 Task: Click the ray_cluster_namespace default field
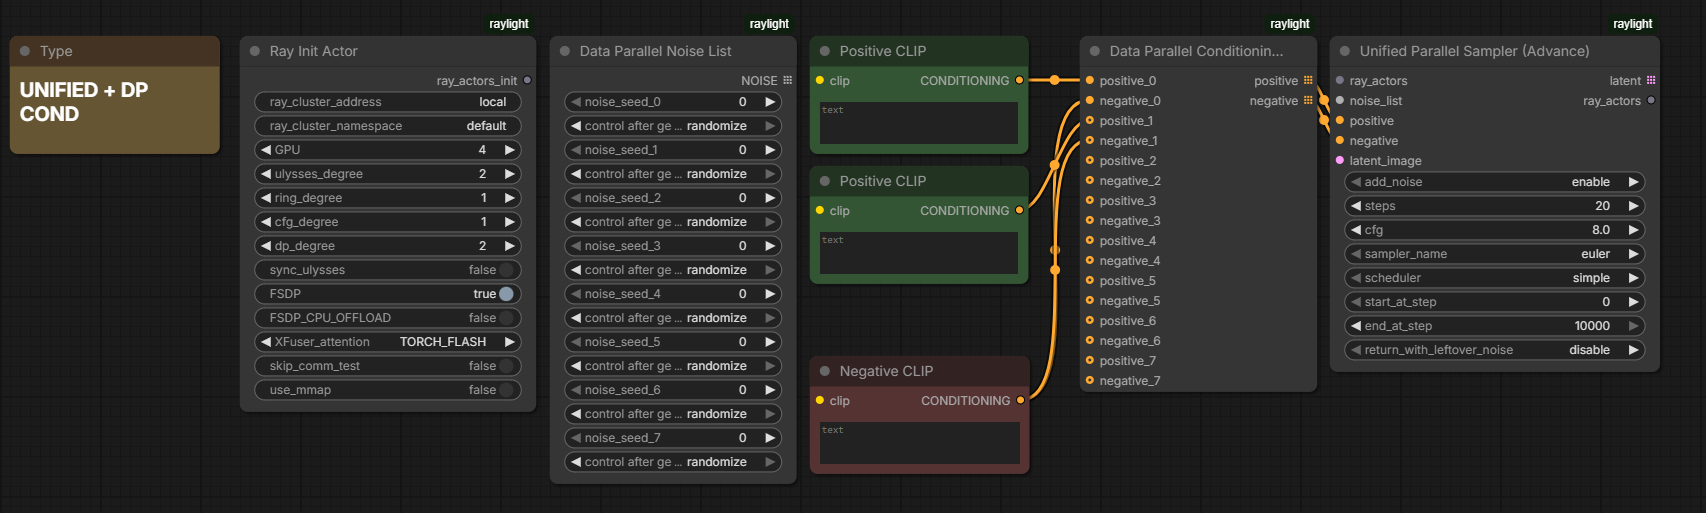[x=388, y=126]
